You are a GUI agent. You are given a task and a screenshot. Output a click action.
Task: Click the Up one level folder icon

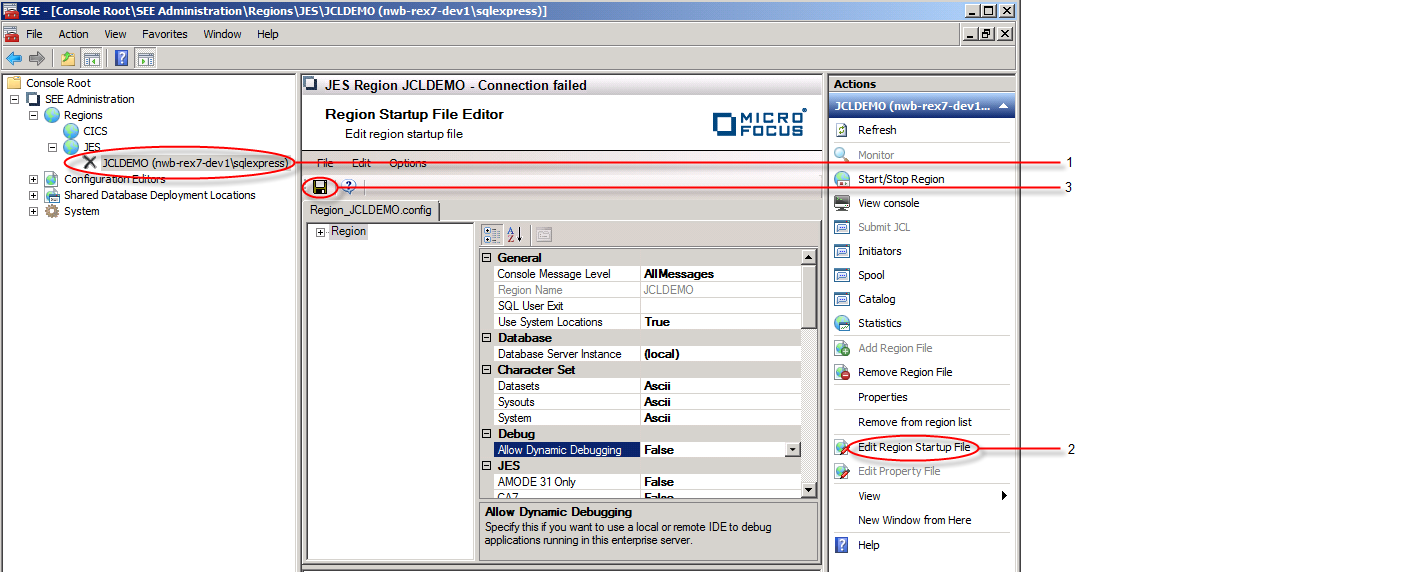(68, 58)
